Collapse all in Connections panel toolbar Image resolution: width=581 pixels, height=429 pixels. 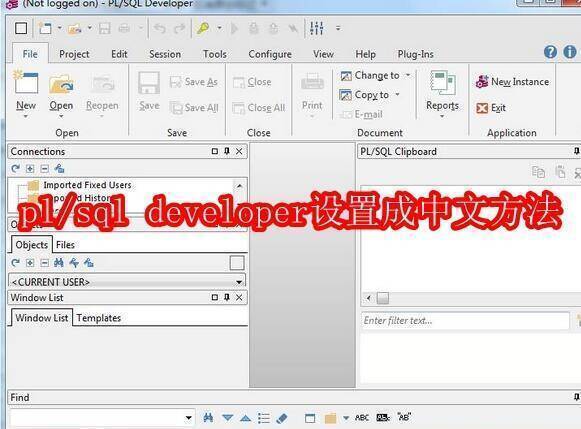(x=44, y=169)
